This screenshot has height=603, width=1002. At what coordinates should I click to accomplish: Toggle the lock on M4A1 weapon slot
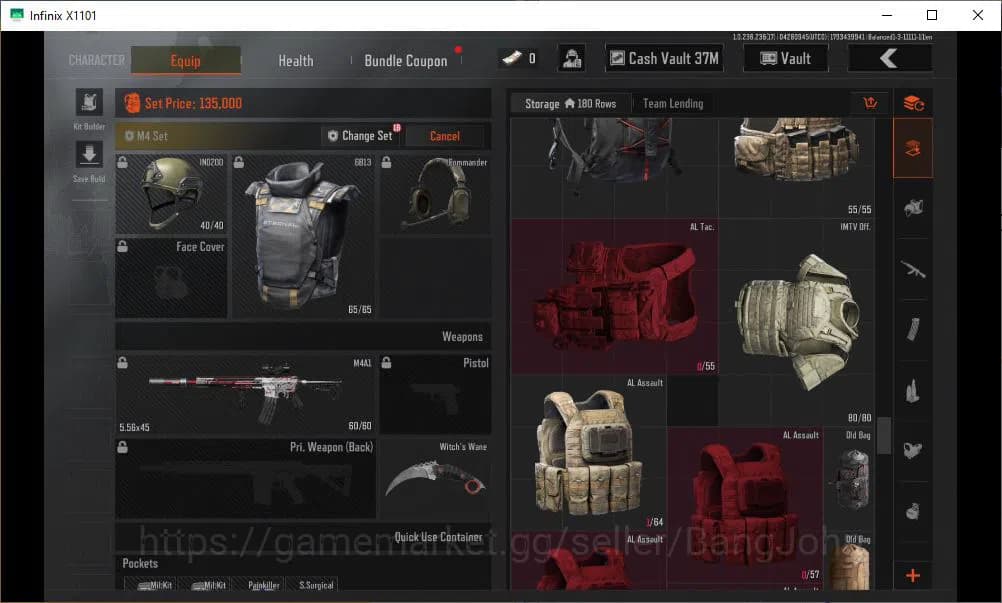click(123, 362)
